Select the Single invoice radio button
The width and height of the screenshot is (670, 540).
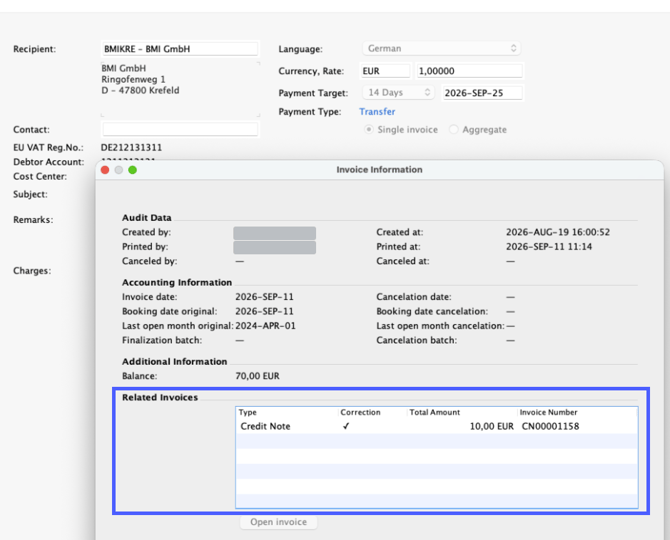pos(368,129)
